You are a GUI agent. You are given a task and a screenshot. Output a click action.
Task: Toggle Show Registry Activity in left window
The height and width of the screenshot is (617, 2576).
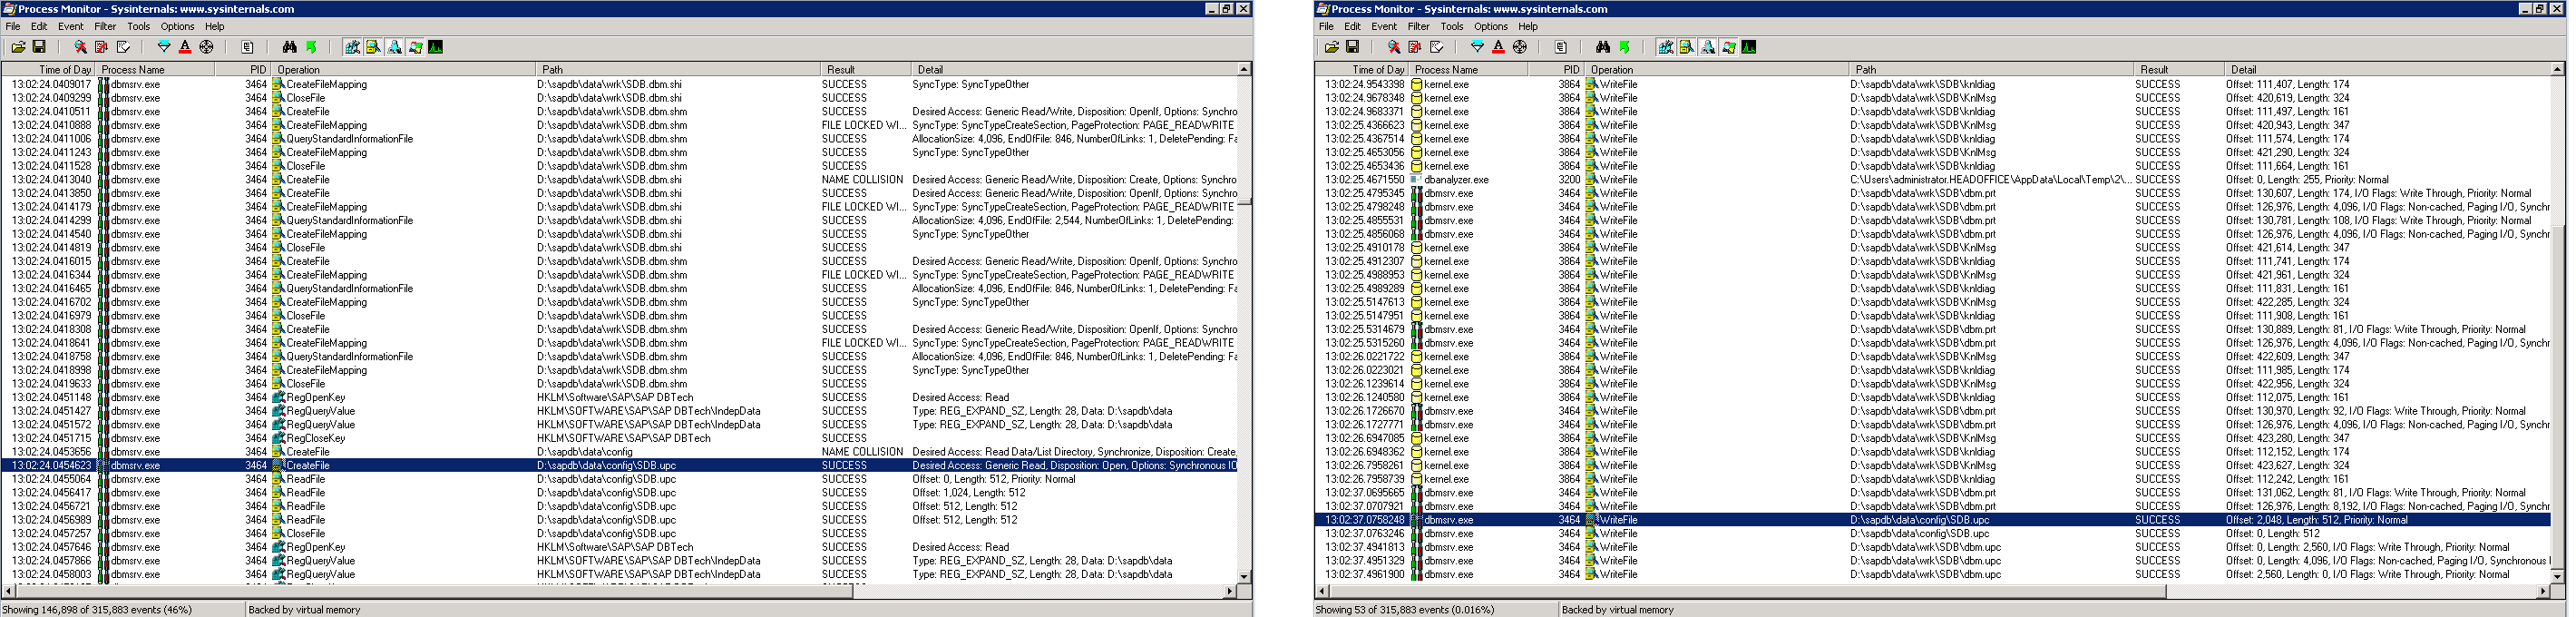point(352,47)
